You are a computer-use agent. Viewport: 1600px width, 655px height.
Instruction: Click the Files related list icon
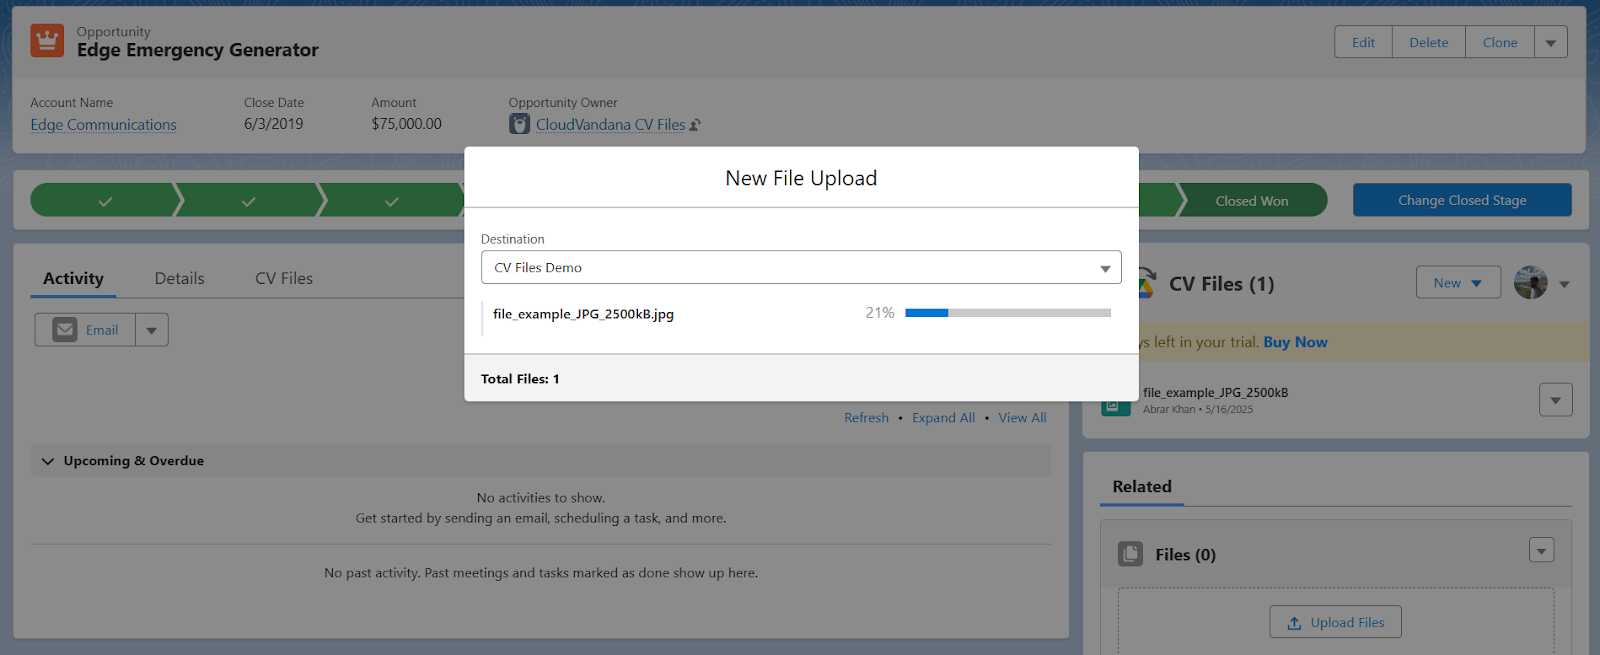1130,554
